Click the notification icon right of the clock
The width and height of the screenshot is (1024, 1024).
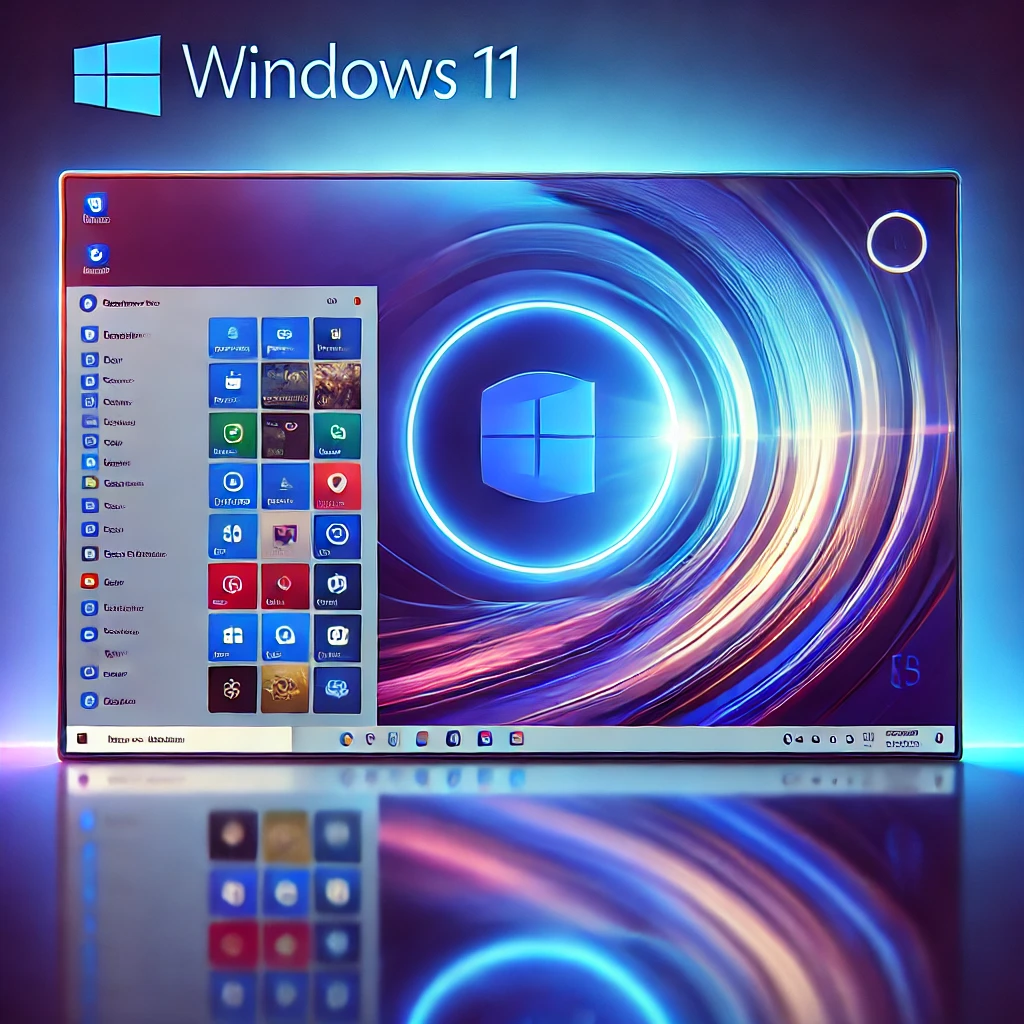939,738
